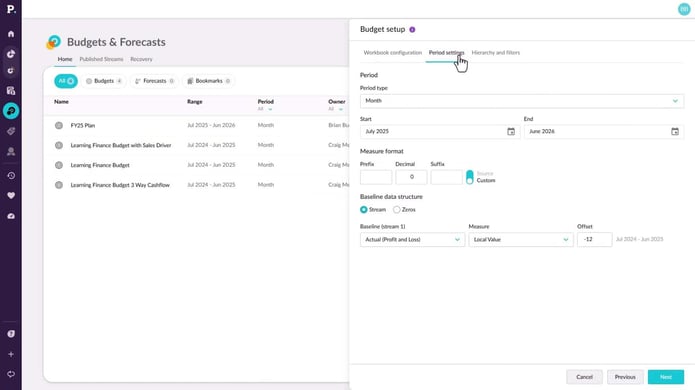Filter list by the All pill
The image size is (695, 390).
point(66,81)
